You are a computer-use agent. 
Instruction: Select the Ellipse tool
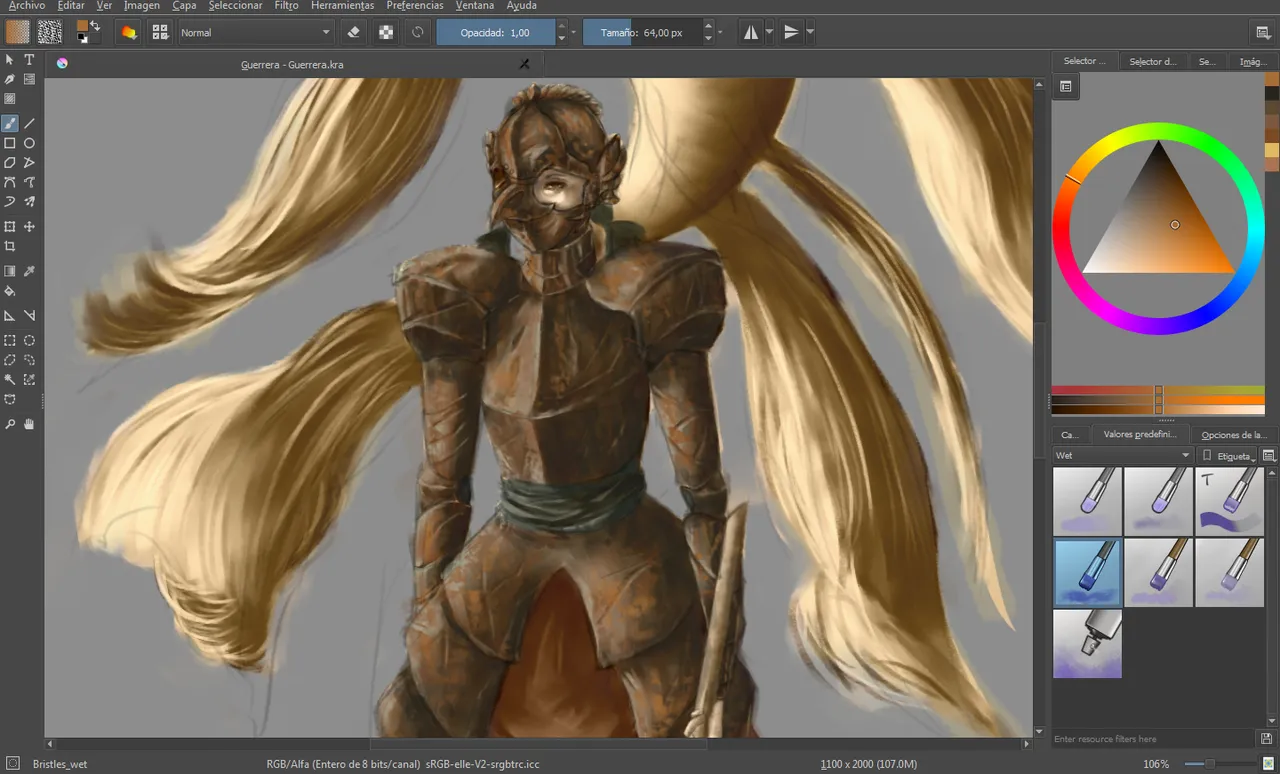click(29, 143)
